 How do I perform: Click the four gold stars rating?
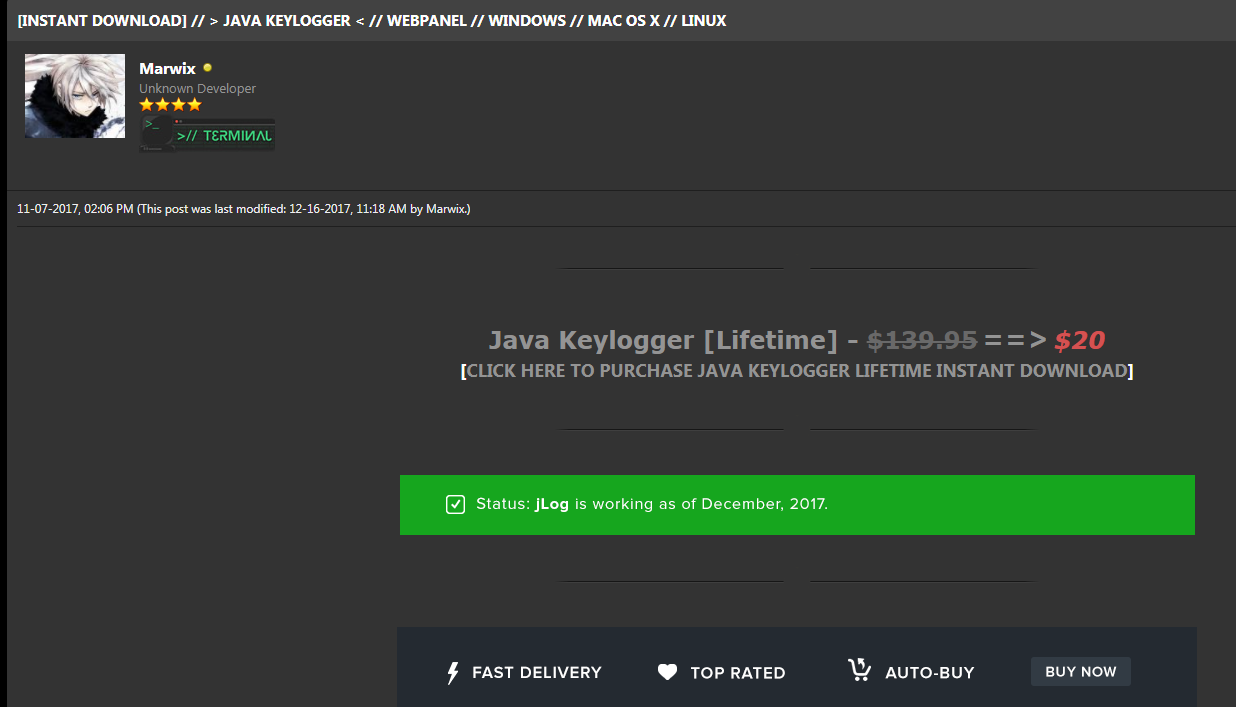coord(170,105)
